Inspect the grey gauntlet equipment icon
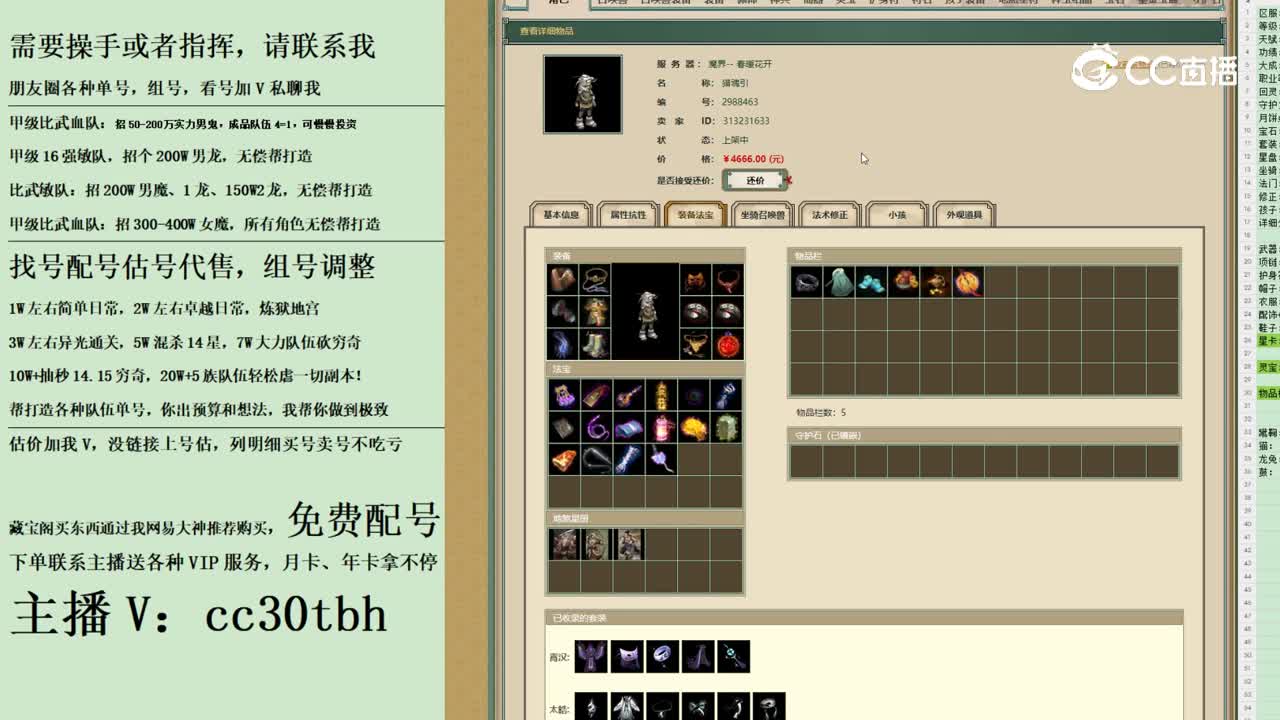 click(564, 311)
